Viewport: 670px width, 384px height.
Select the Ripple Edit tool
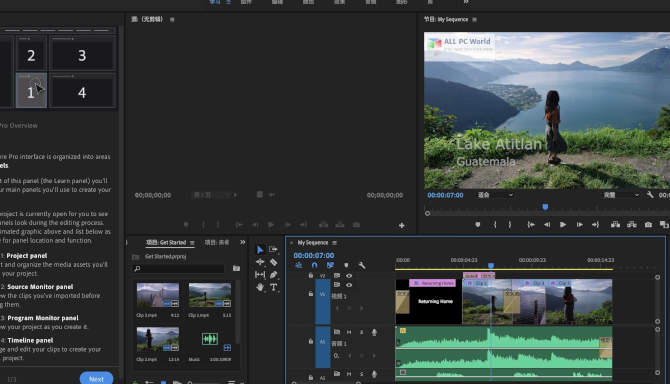click(260, 262)
